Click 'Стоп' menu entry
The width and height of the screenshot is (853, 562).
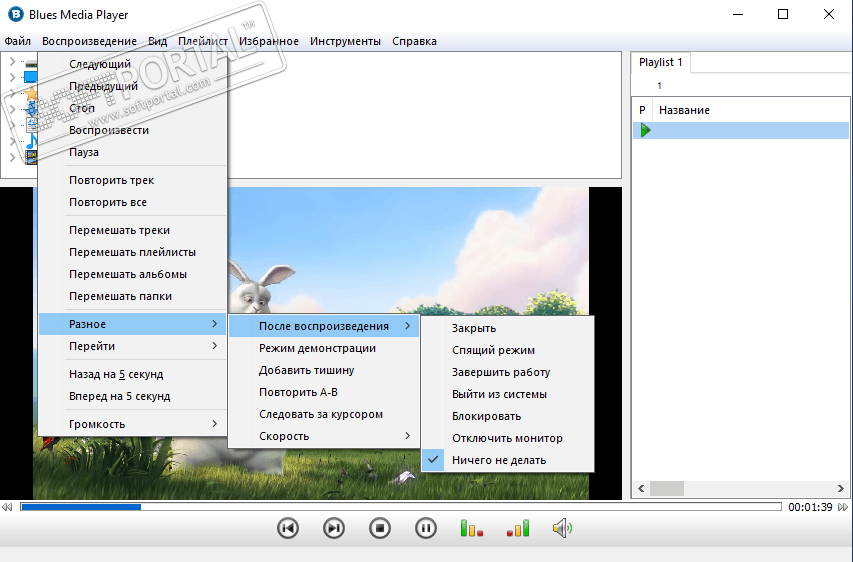click(133, 108)
